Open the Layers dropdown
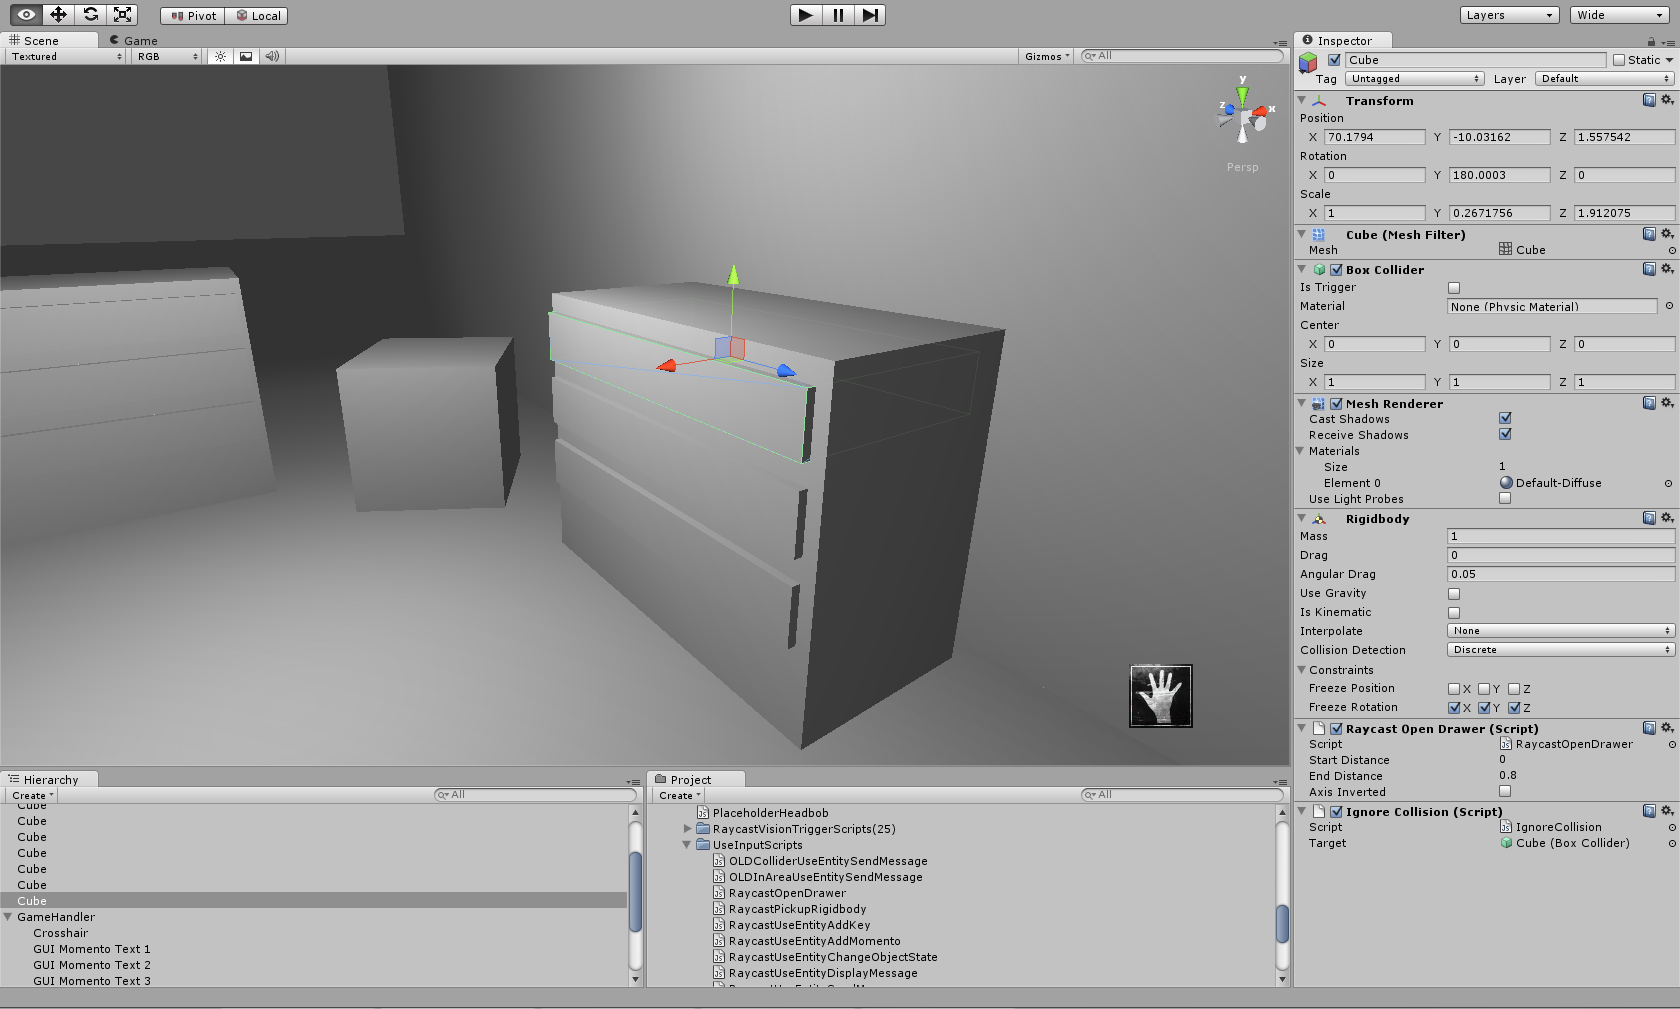This screenshot has height=1009, width=1680. [x=1509, y=15]
